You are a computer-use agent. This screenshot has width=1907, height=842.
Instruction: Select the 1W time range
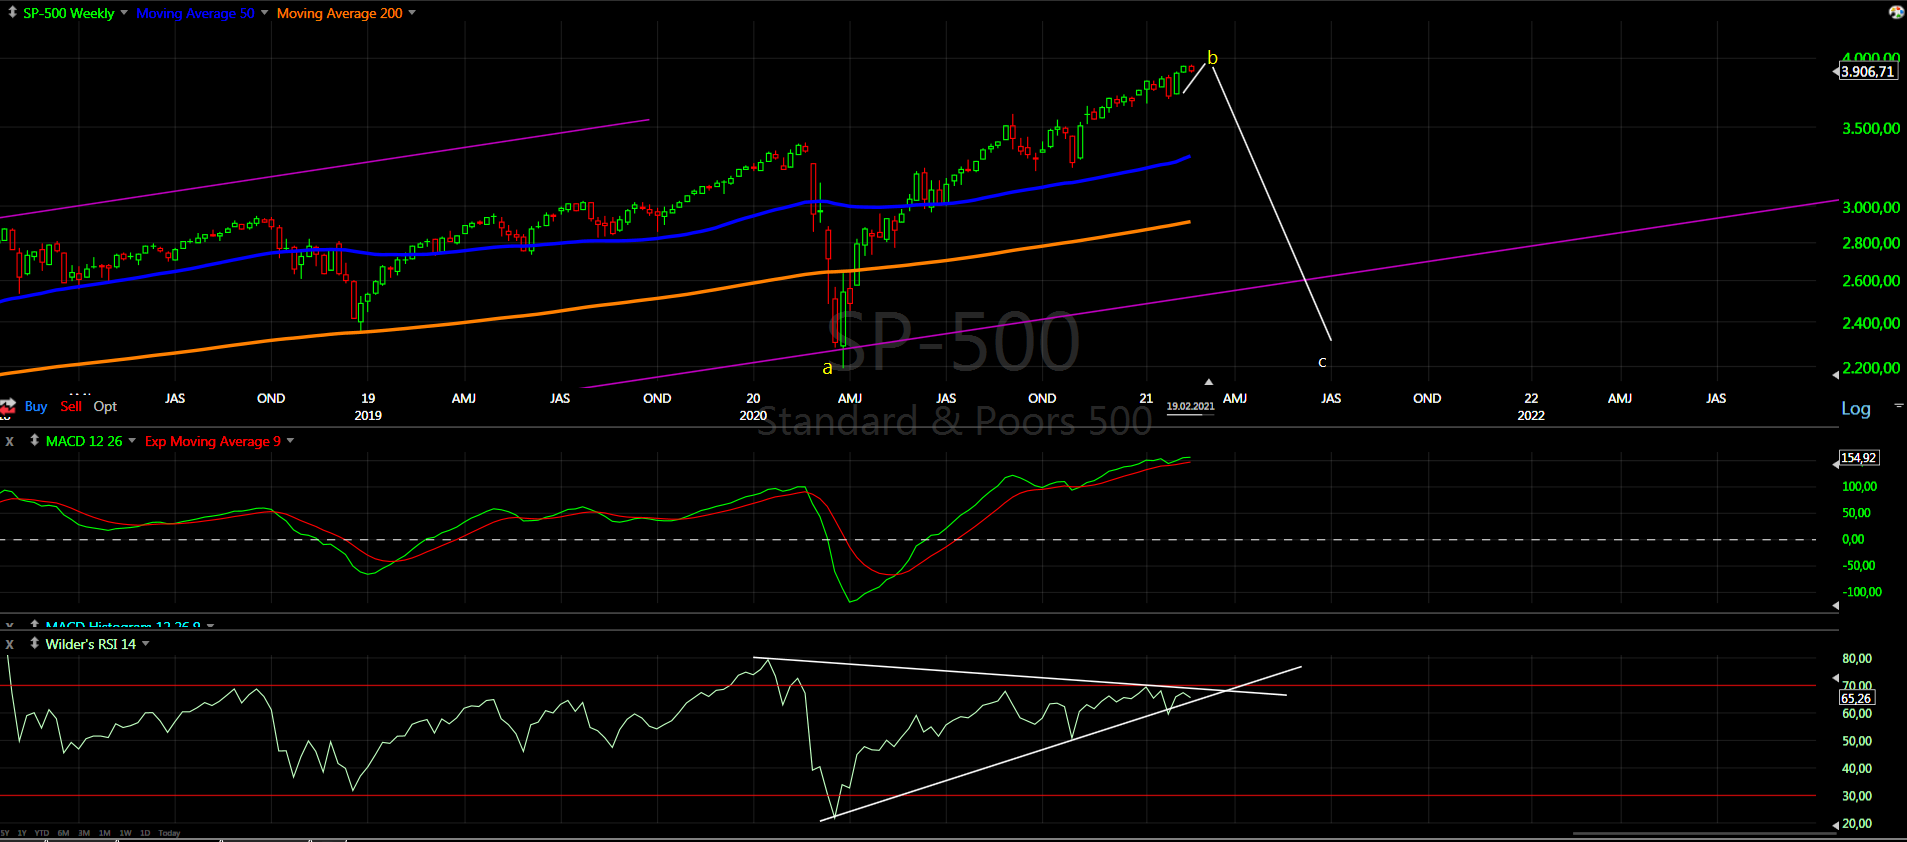click(125, 833)
